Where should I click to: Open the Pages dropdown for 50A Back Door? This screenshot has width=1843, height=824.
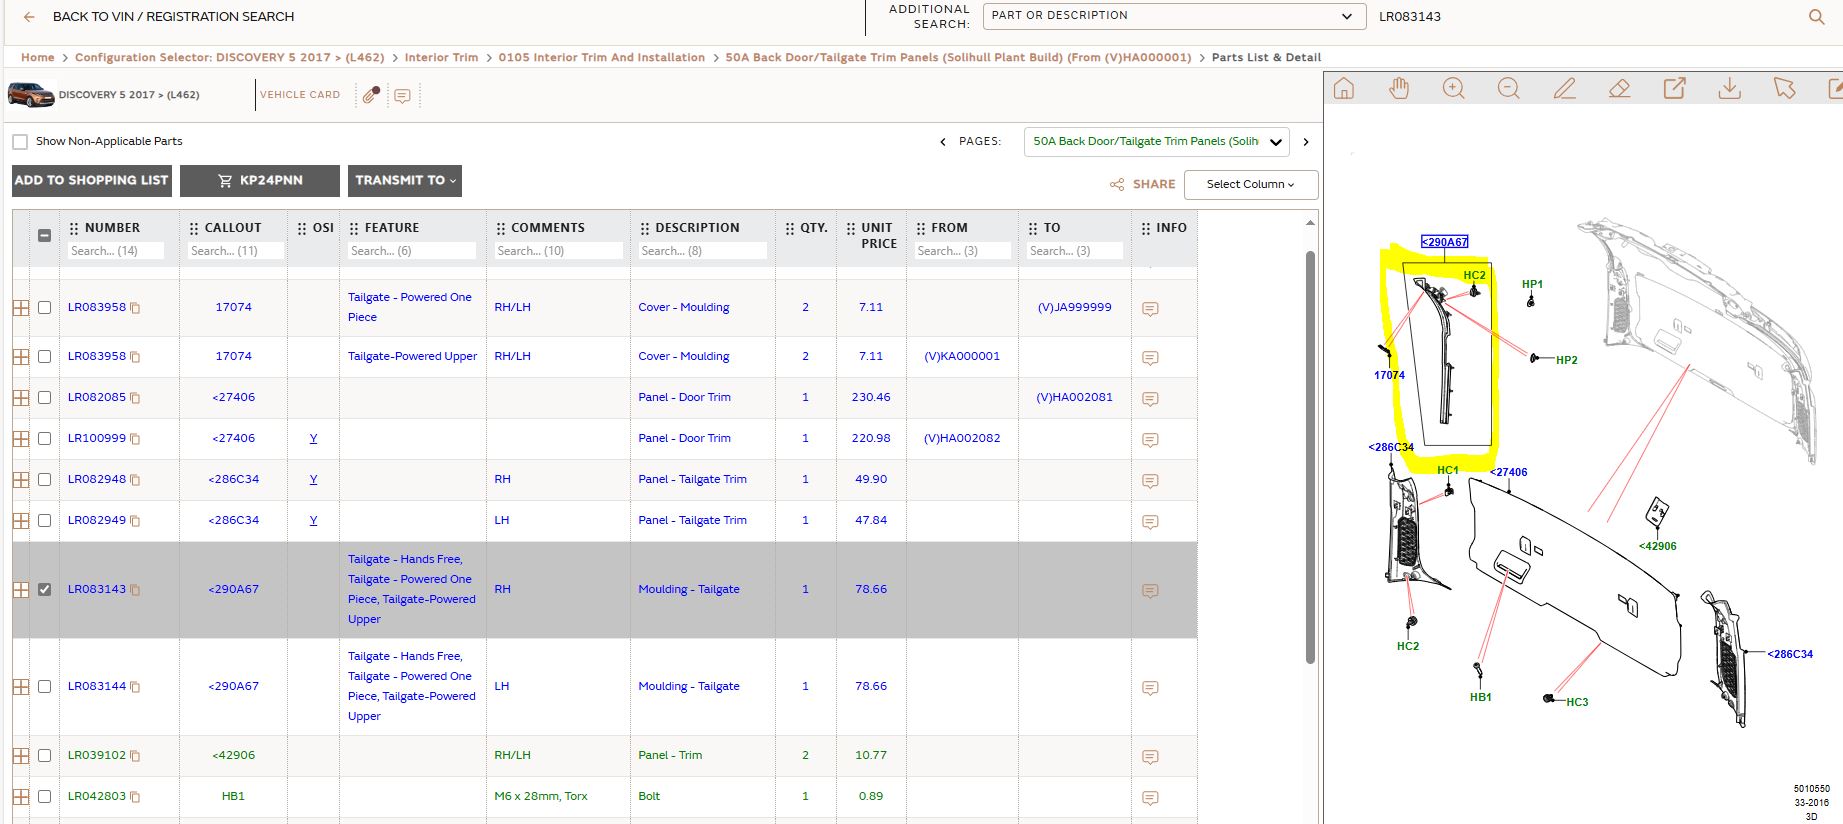point(1156,142)
